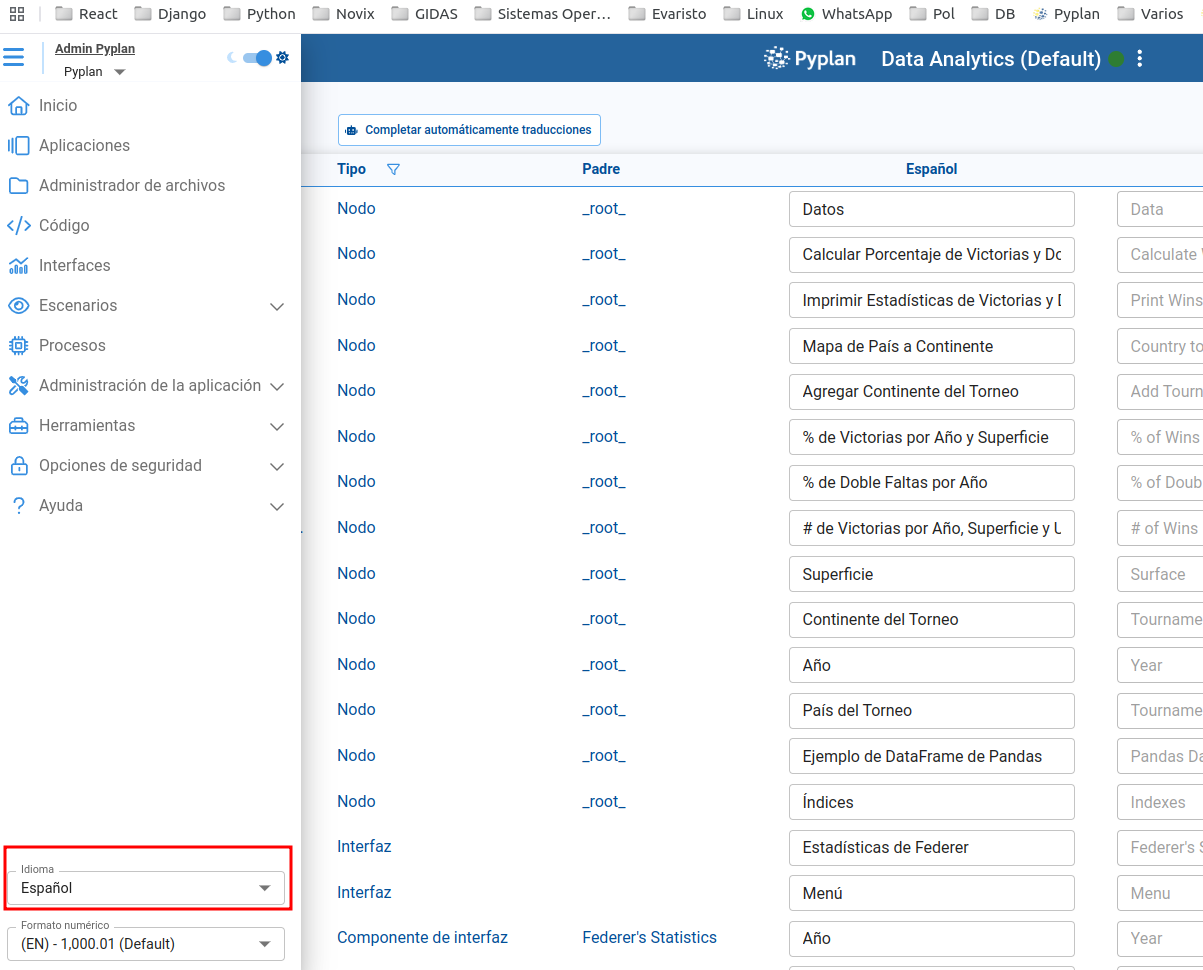
Task: Edit the Superficie translation text field
Action: click(x=931, y=573)
